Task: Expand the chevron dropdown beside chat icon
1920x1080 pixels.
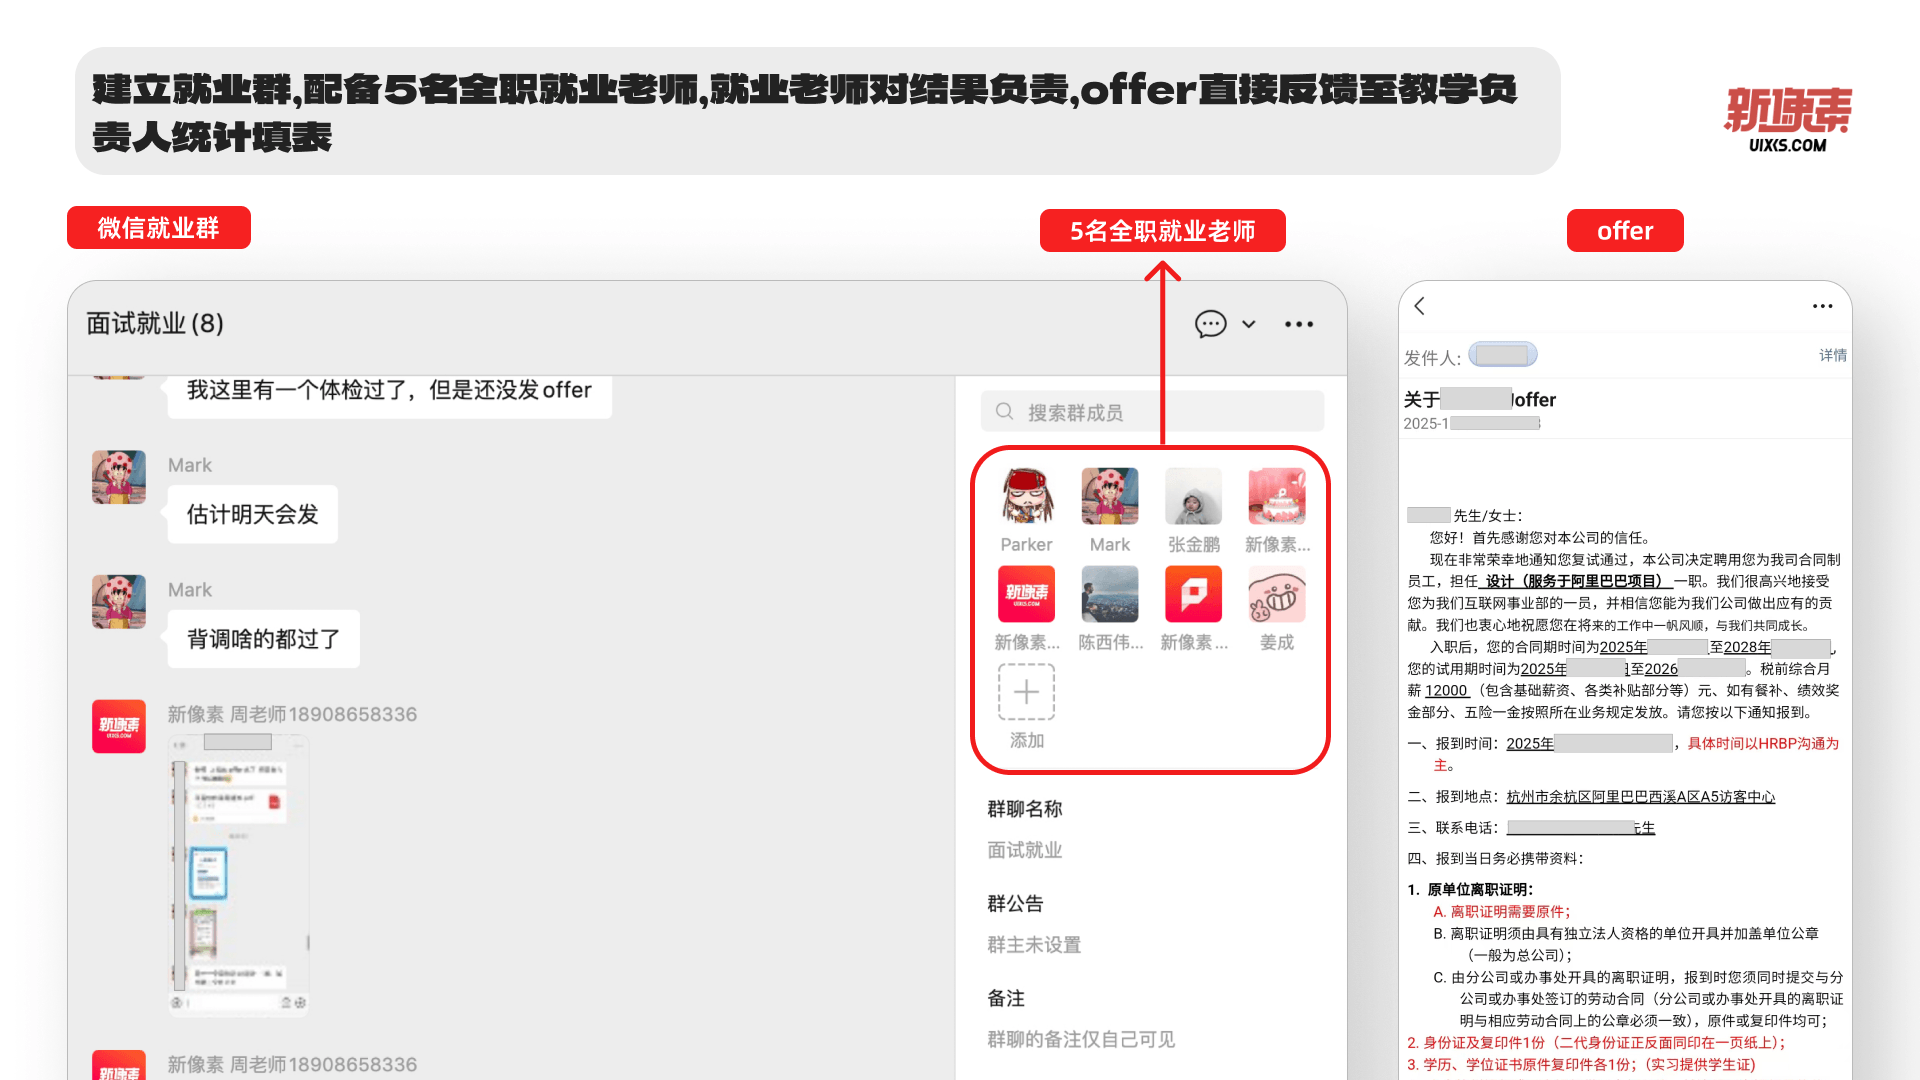Action: 1249,324
